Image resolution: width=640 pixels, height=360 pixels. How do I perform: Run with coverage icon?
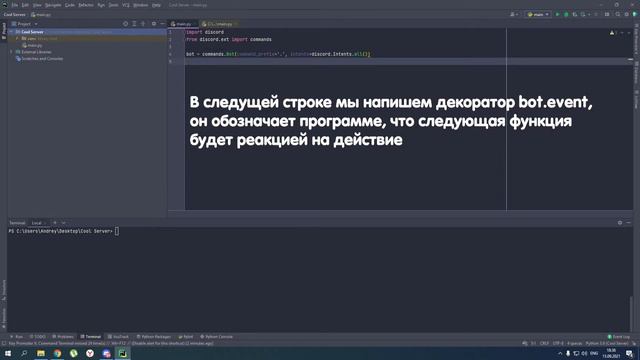[575, 14]
